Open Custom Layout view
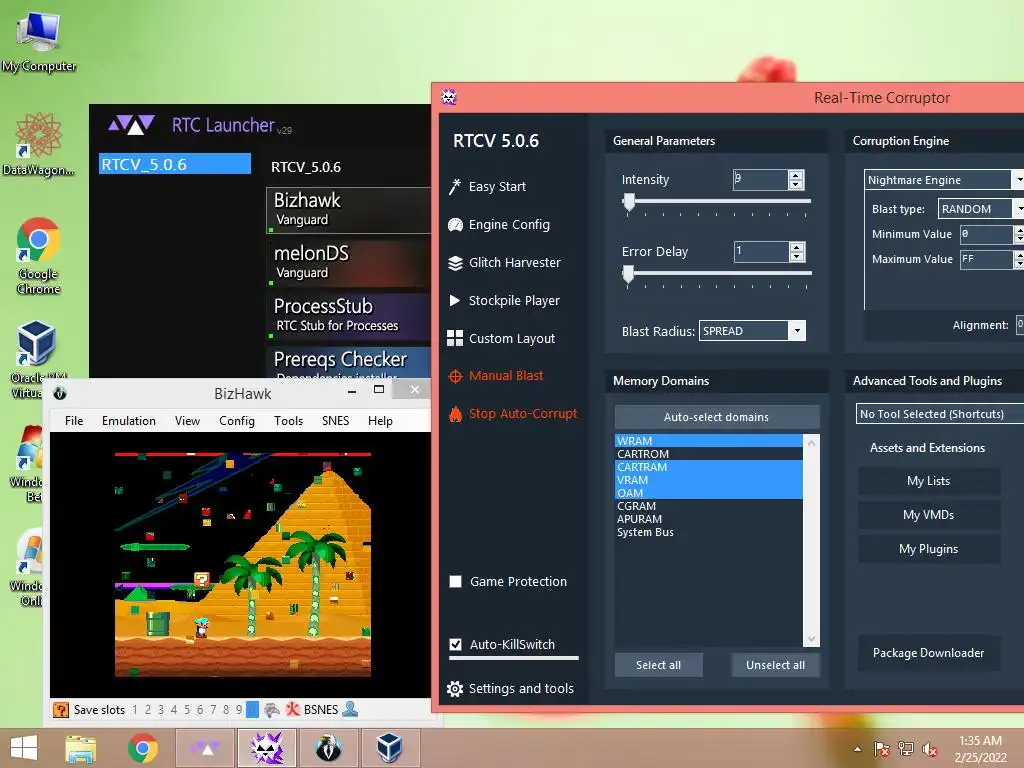Screen dimensions: 1024x768 (502, 338)
